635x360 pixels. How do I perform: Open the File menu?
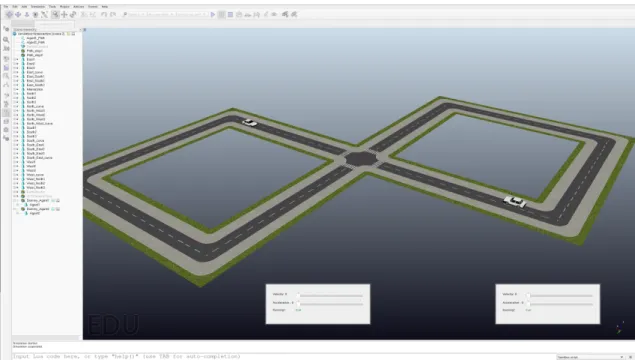[x=6, y=6]
